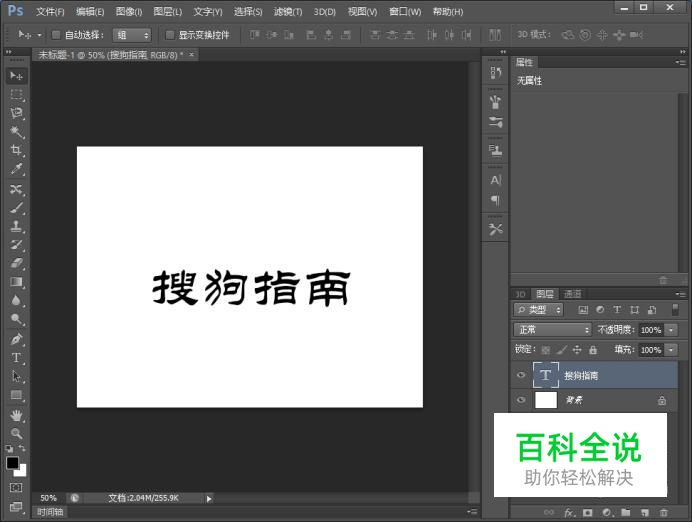
Task: Click the 50% zoom level field
Action: tap(48, 498)
